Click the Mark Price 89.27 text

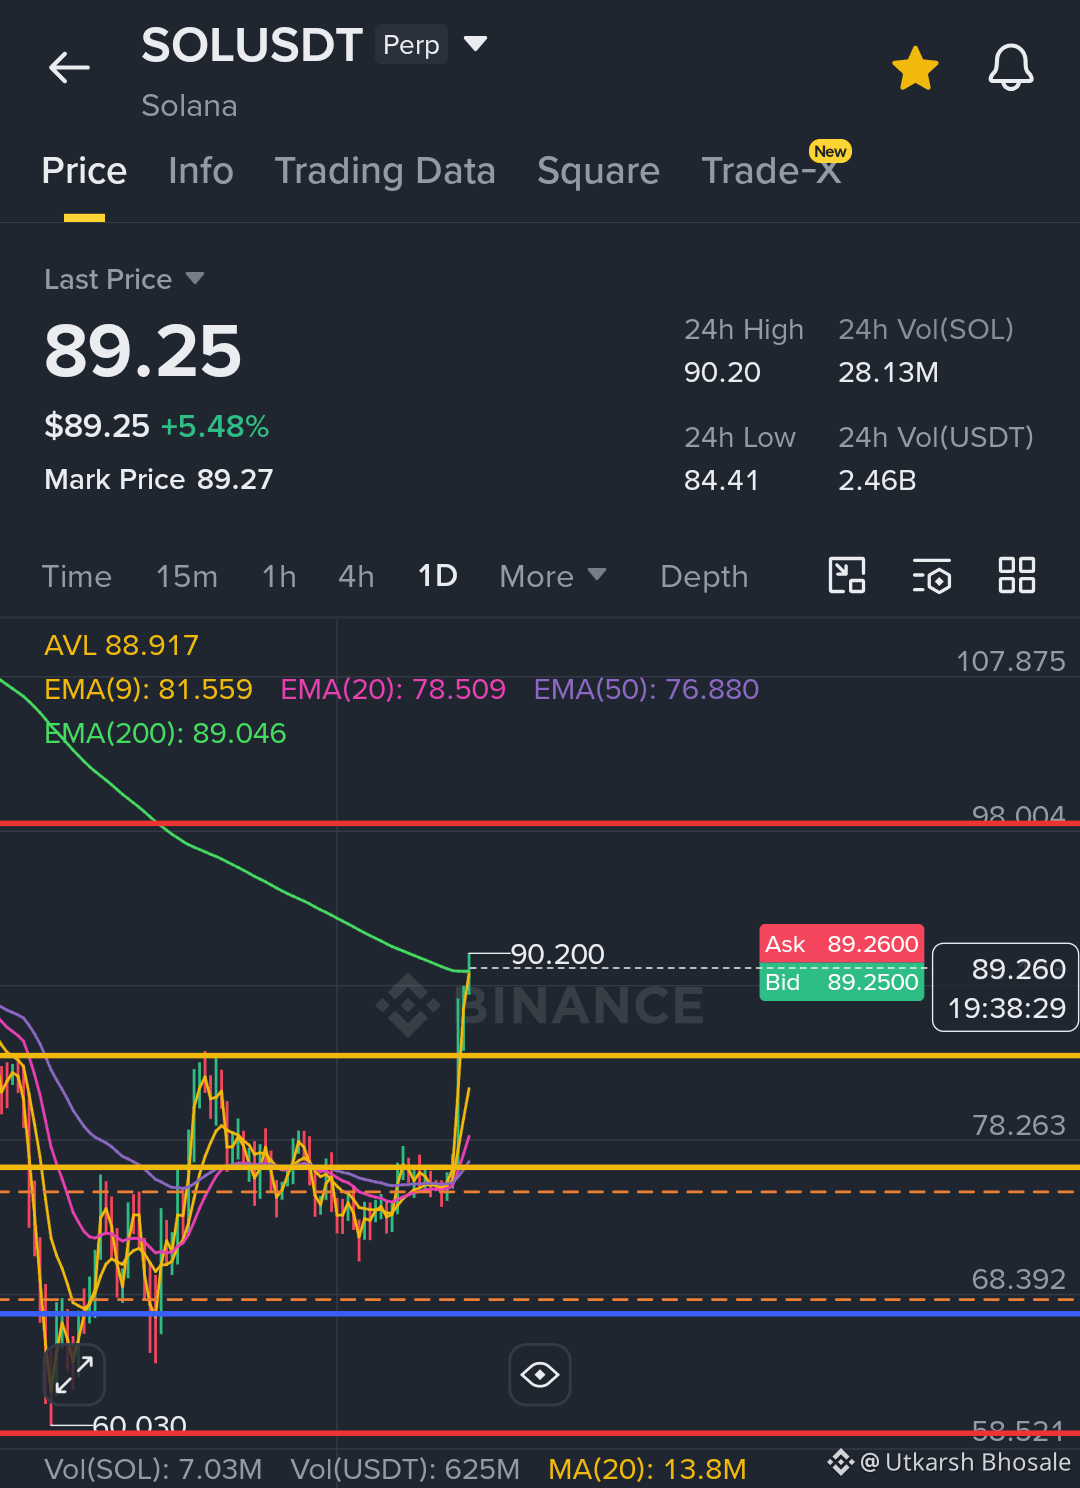point(158,480)
